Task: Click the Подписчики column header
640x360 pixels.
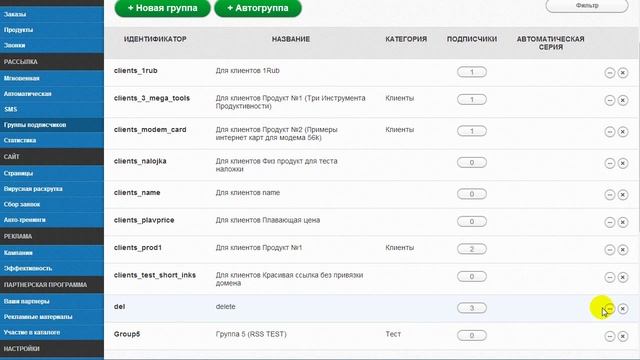Action: (472, 39)
